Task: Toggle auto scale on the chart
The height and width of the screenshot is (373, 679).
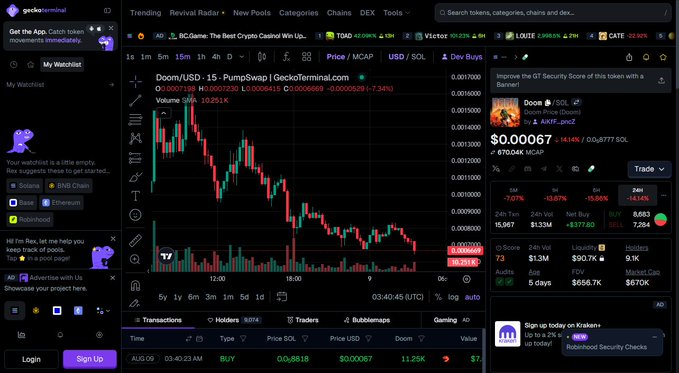Action: pyautogui.click(x=472, y=297)
